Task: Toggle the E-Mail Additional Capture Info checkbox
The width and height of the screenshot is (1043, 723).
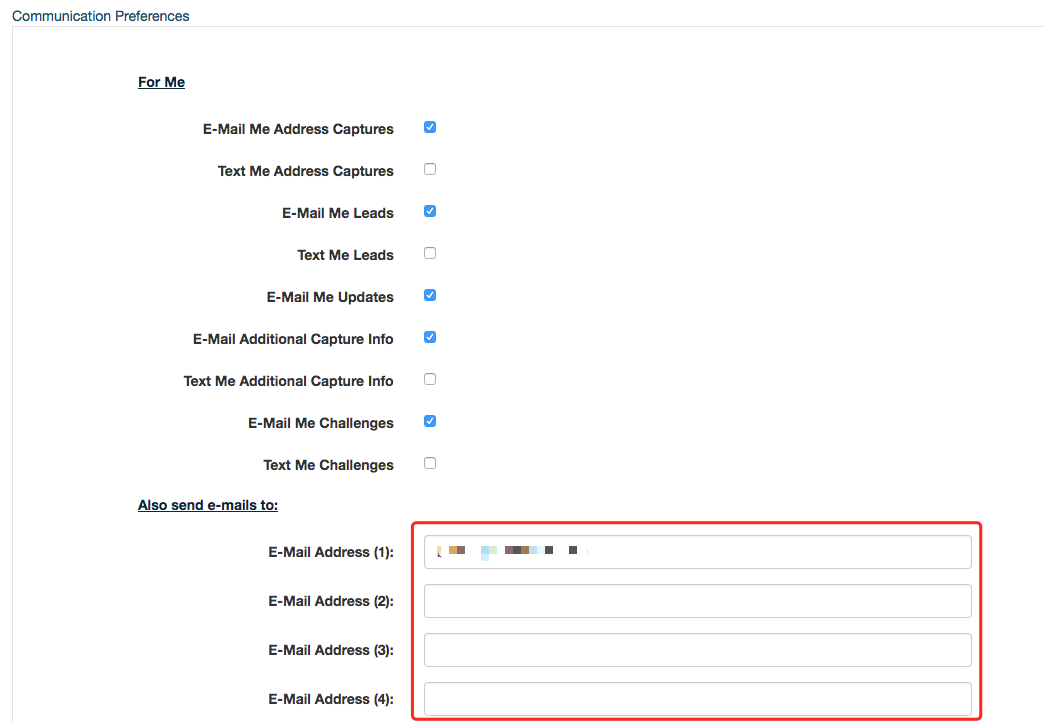Action: point(430,338)
